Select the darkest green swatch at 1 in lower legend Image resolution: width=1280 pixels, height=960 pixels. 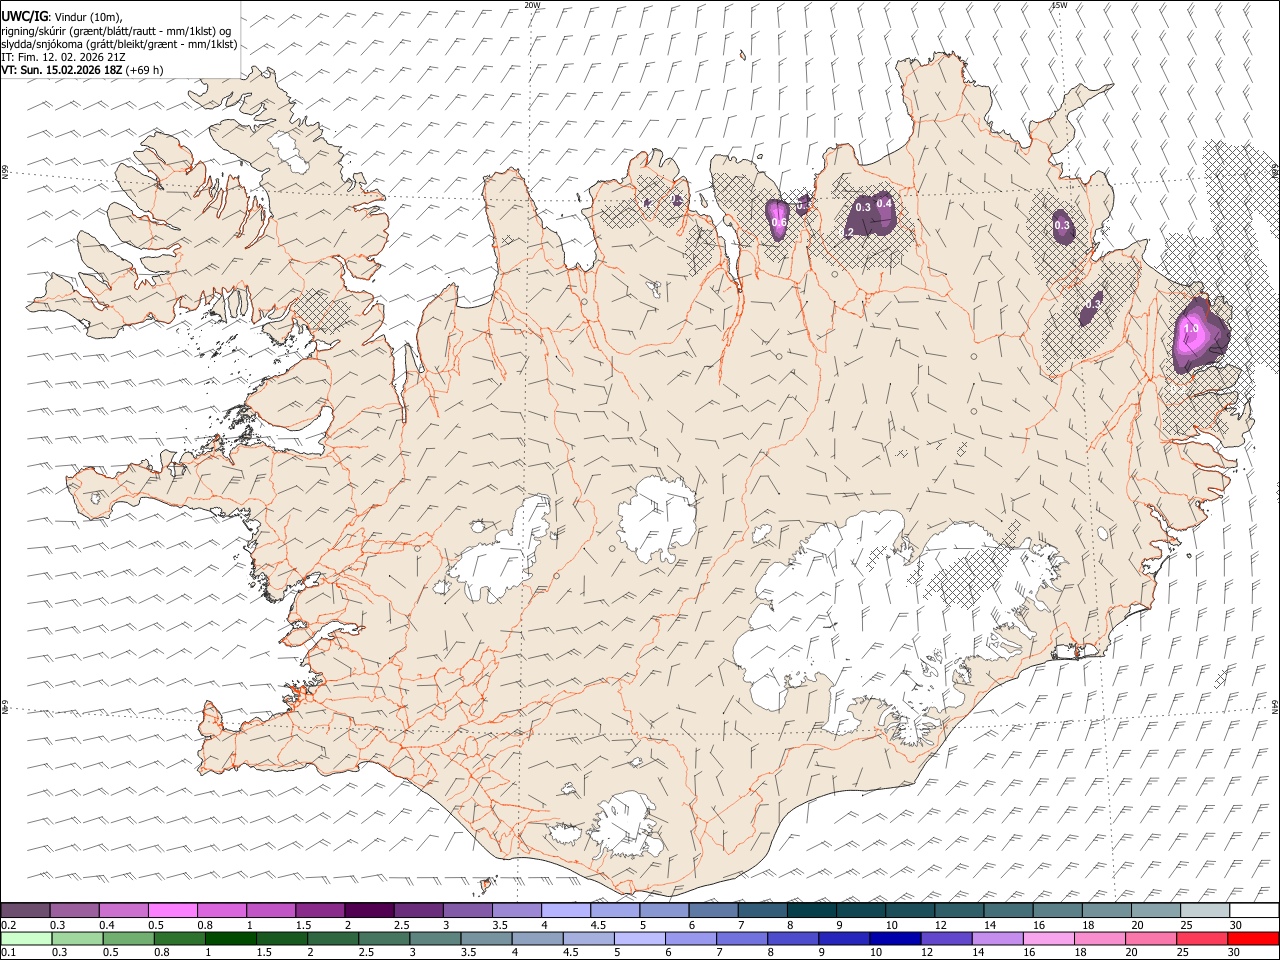point(231,938)
